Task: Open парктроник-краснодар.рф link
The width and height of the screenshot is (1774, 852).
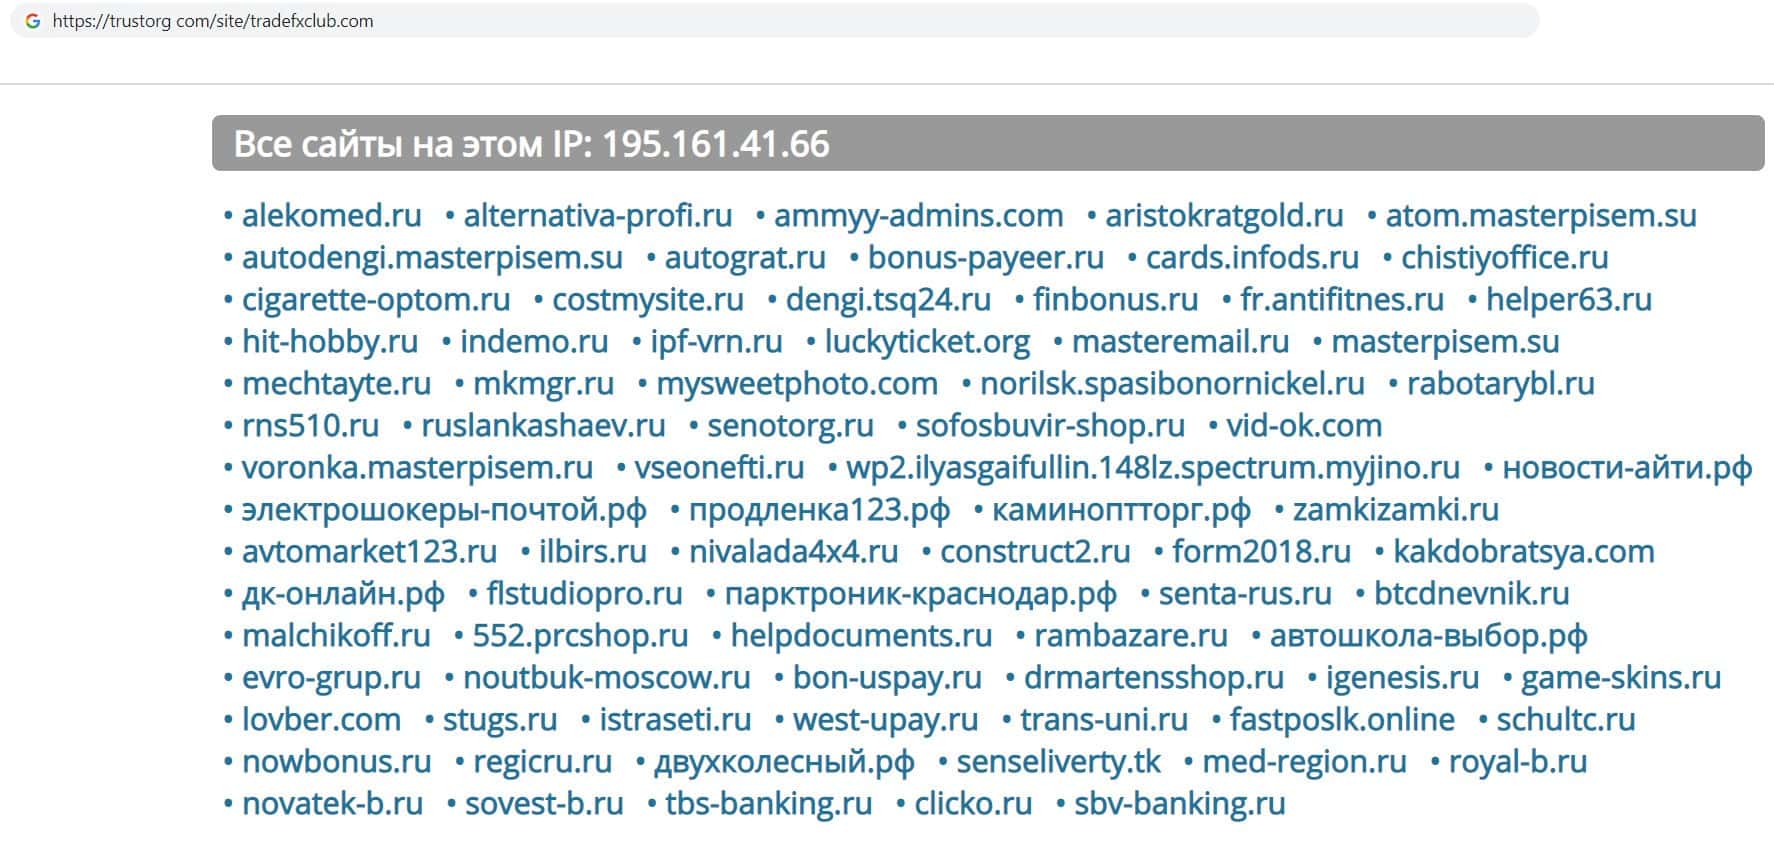Action: 919,594
